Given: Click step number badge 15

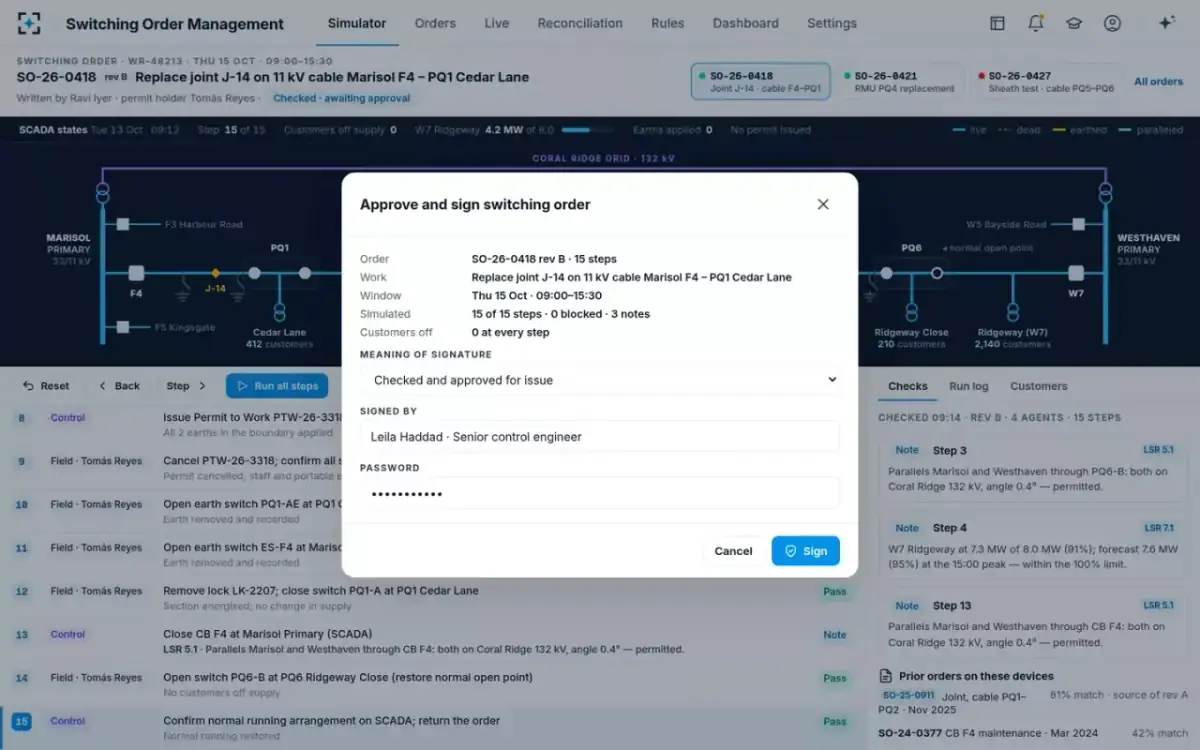Looking at the screenshot, I should point(21,721).
